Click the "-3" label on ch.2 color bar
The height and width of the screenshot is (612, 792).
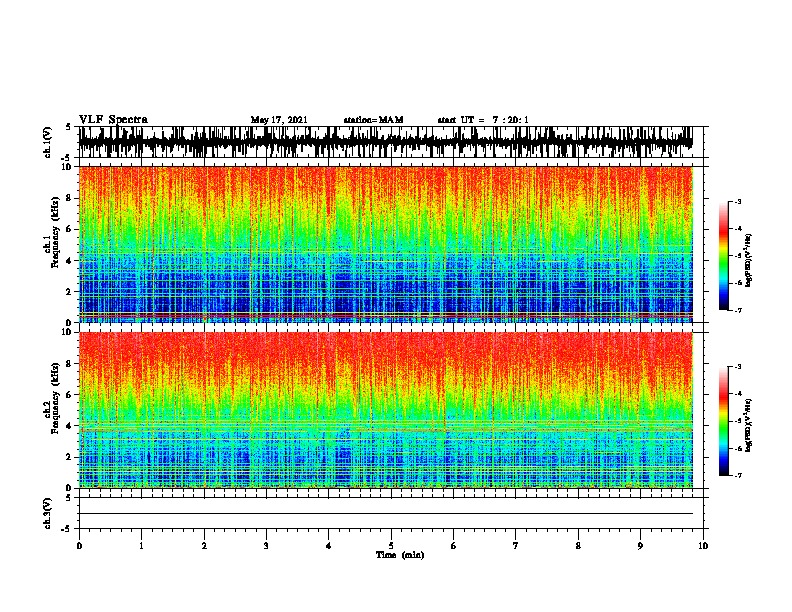click(x=738, y=367)
